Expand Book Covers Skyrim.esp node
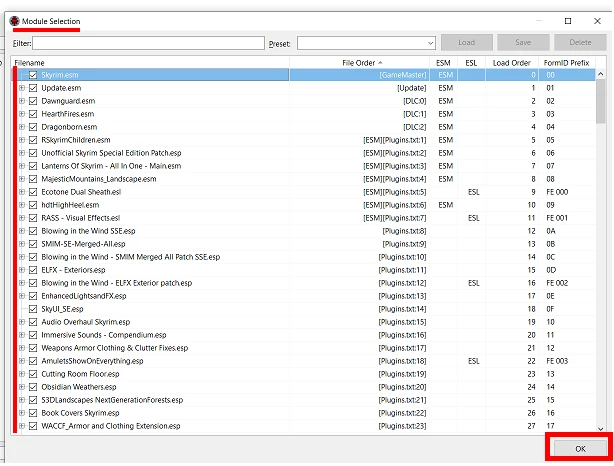This screenshot has height=466, width=614. [x=22, y=413]
